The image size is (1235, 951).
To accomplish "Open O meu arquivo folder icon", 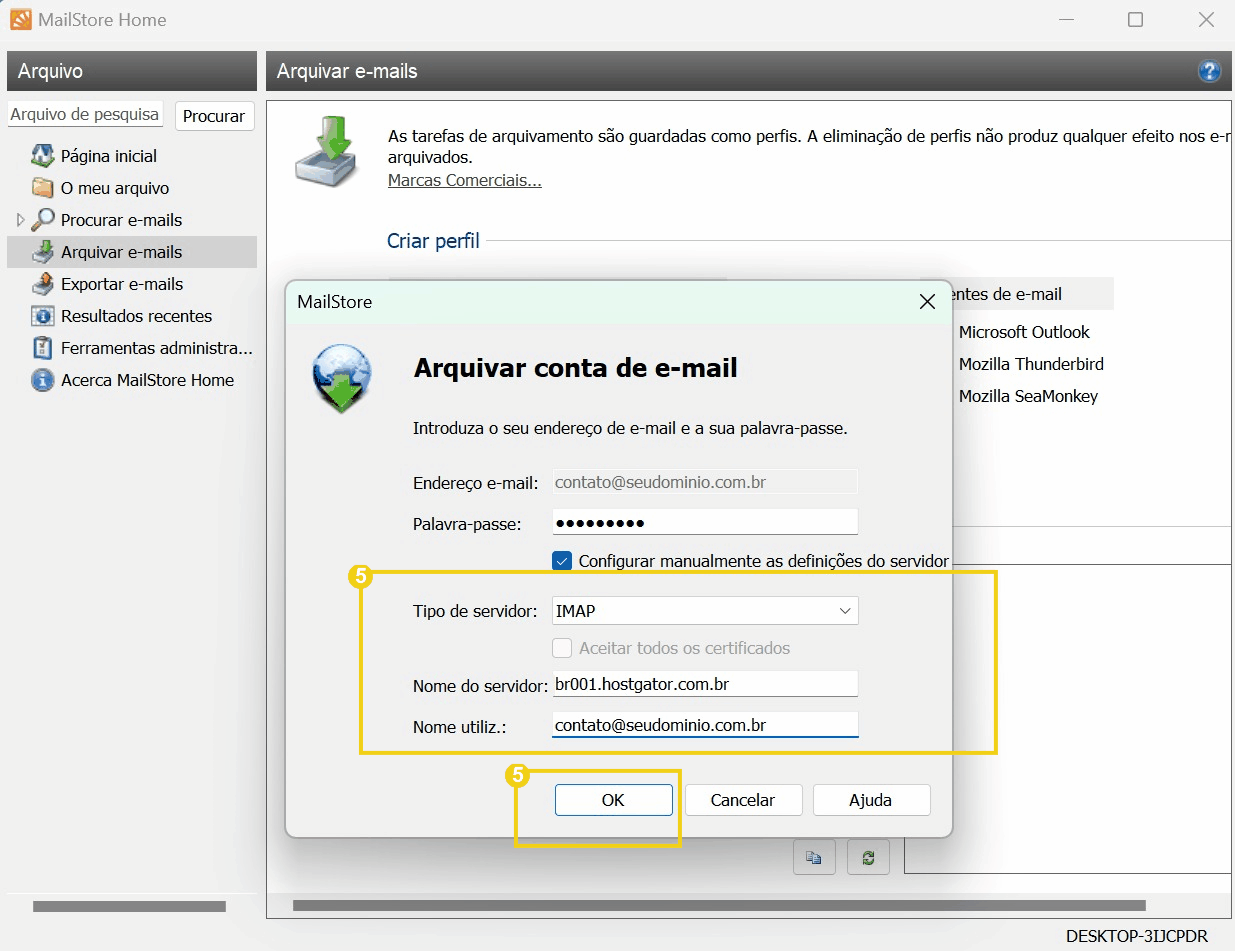I will click(42, 188).
